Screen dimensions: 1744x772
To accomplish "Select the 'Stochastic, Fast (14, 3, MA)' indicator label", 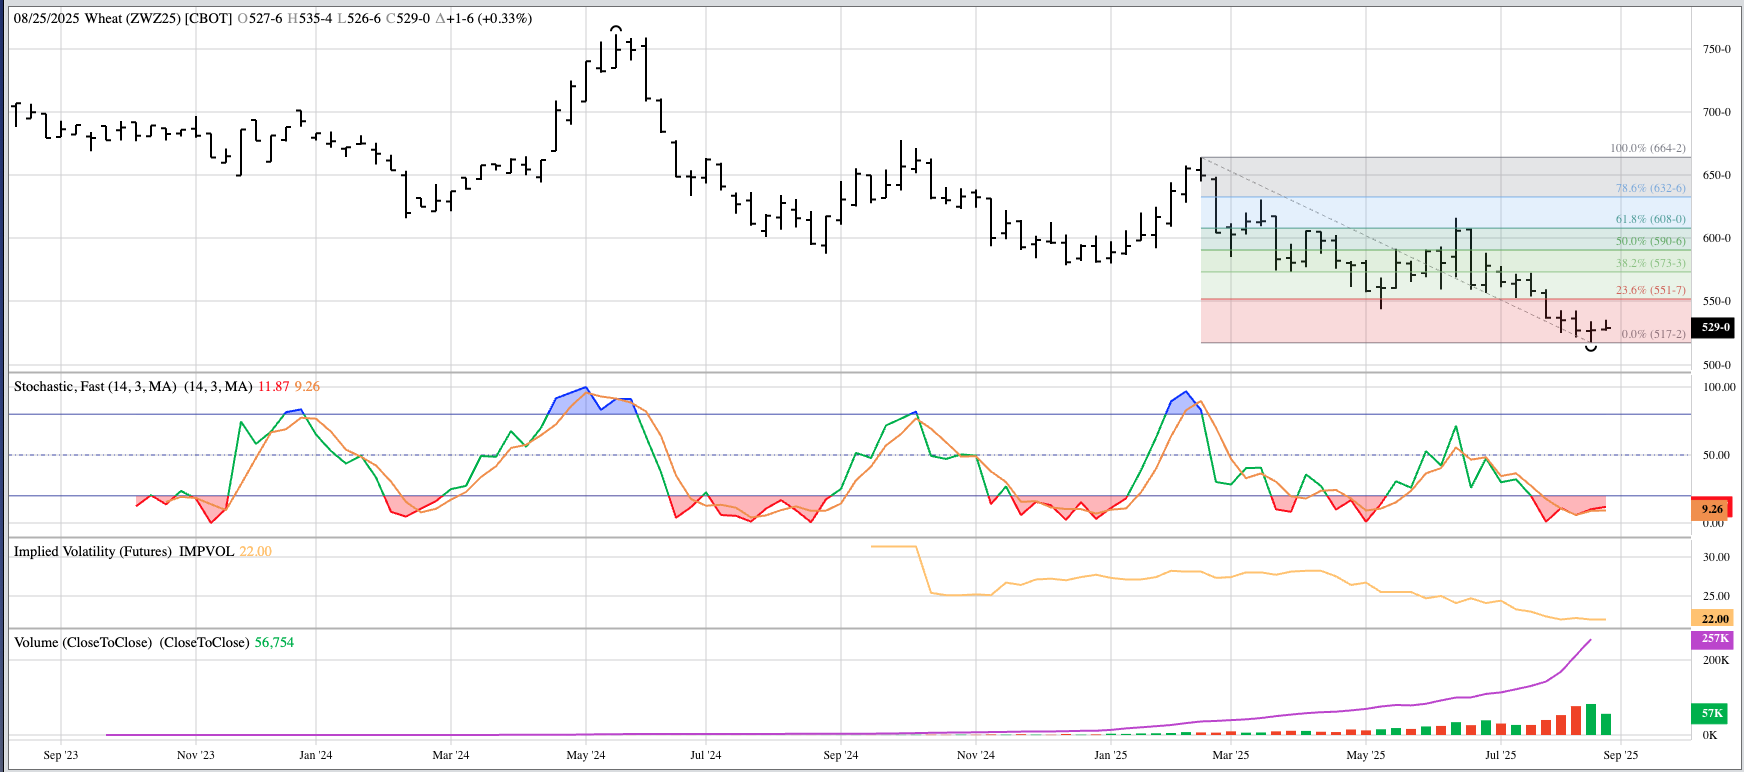I will pyautogui.click(x=95, y=386).
